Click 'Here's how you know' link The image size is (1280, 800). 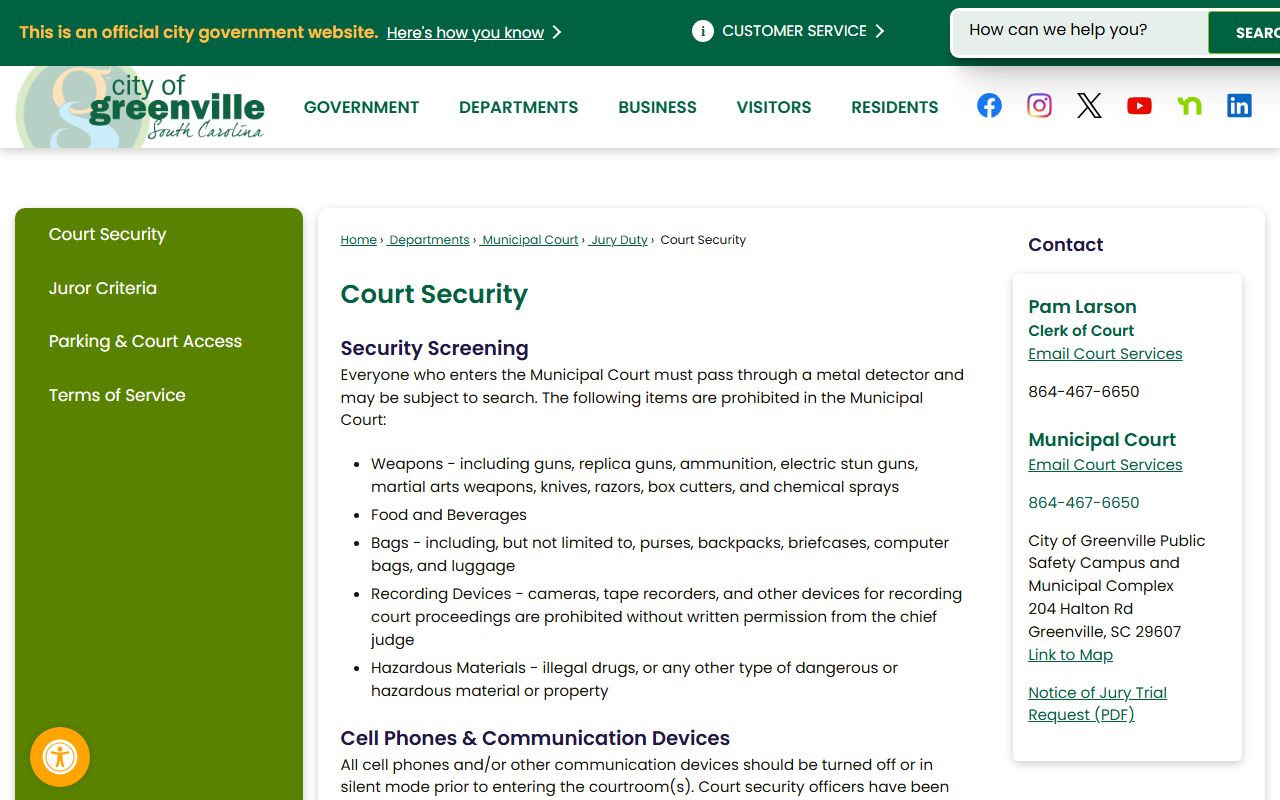pyautogui.click(x=465, y=33)
